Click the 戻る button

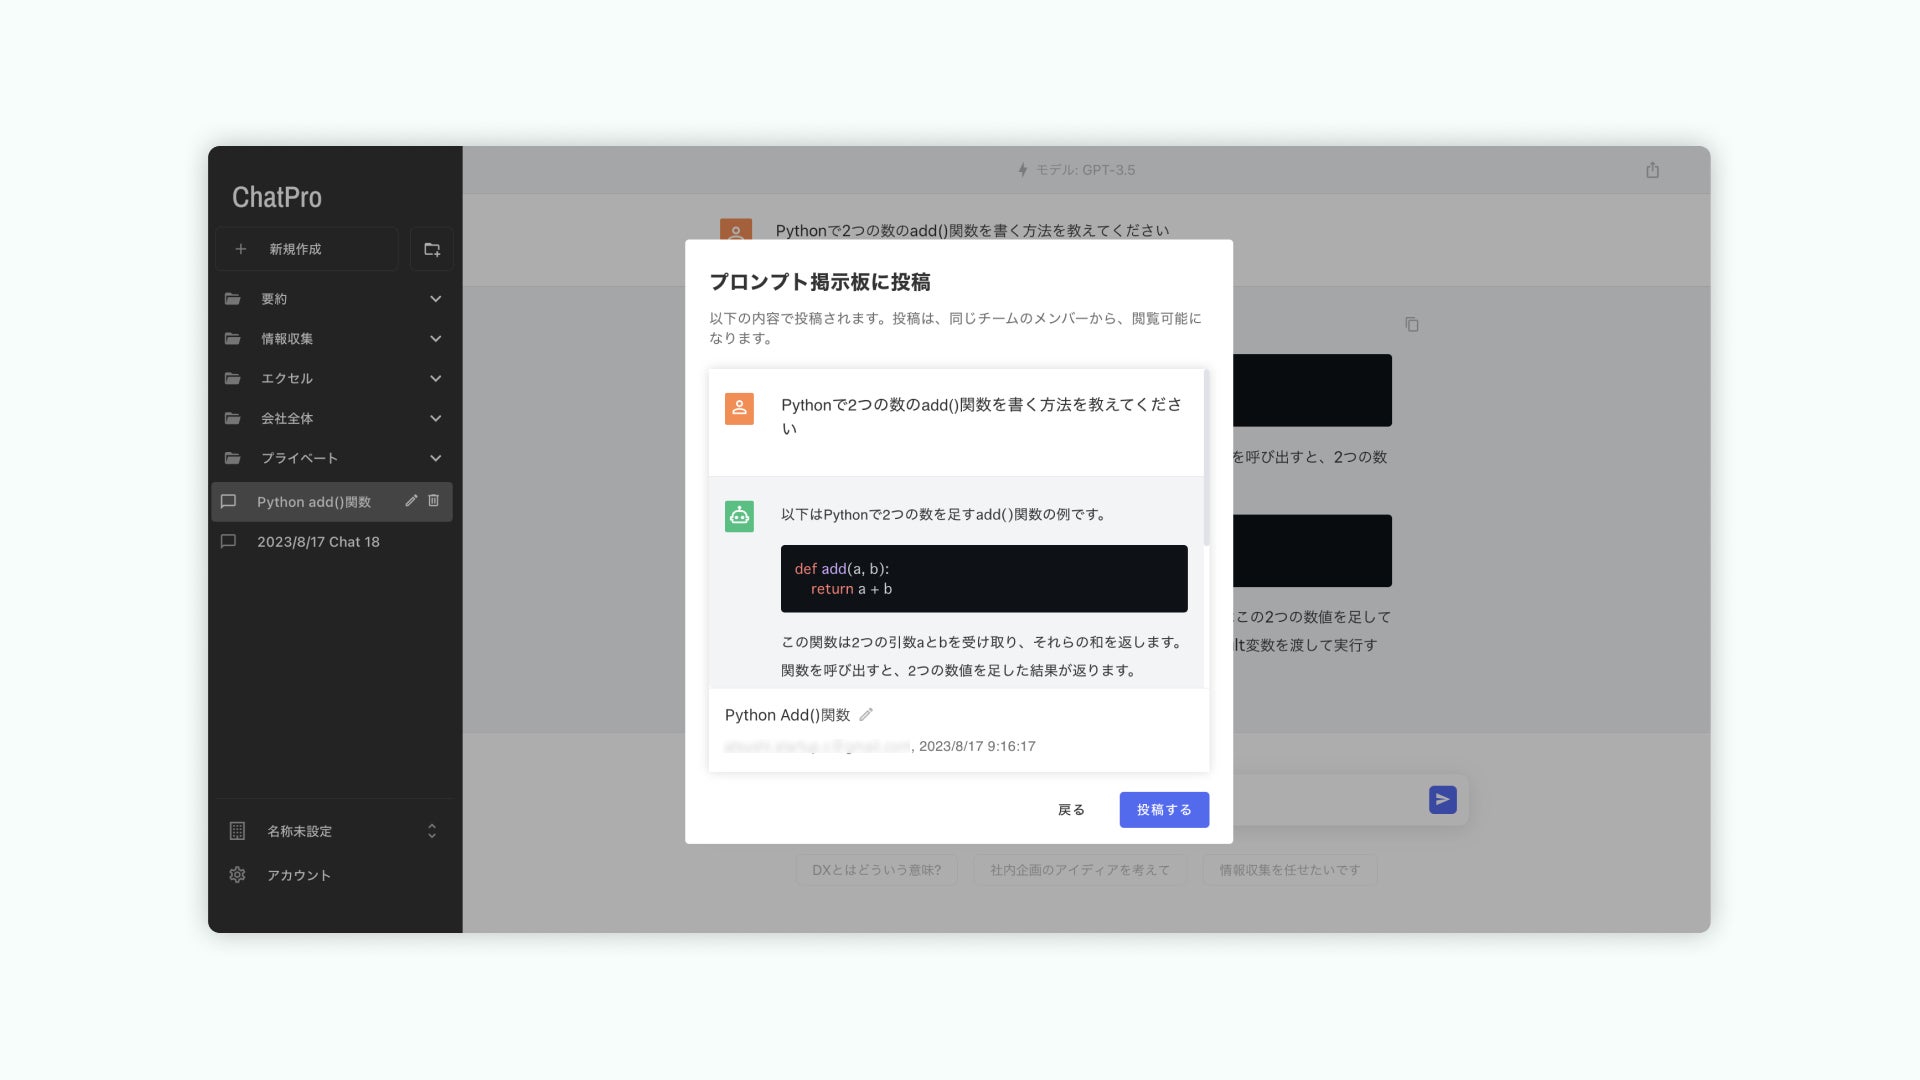coord(1071,810)
